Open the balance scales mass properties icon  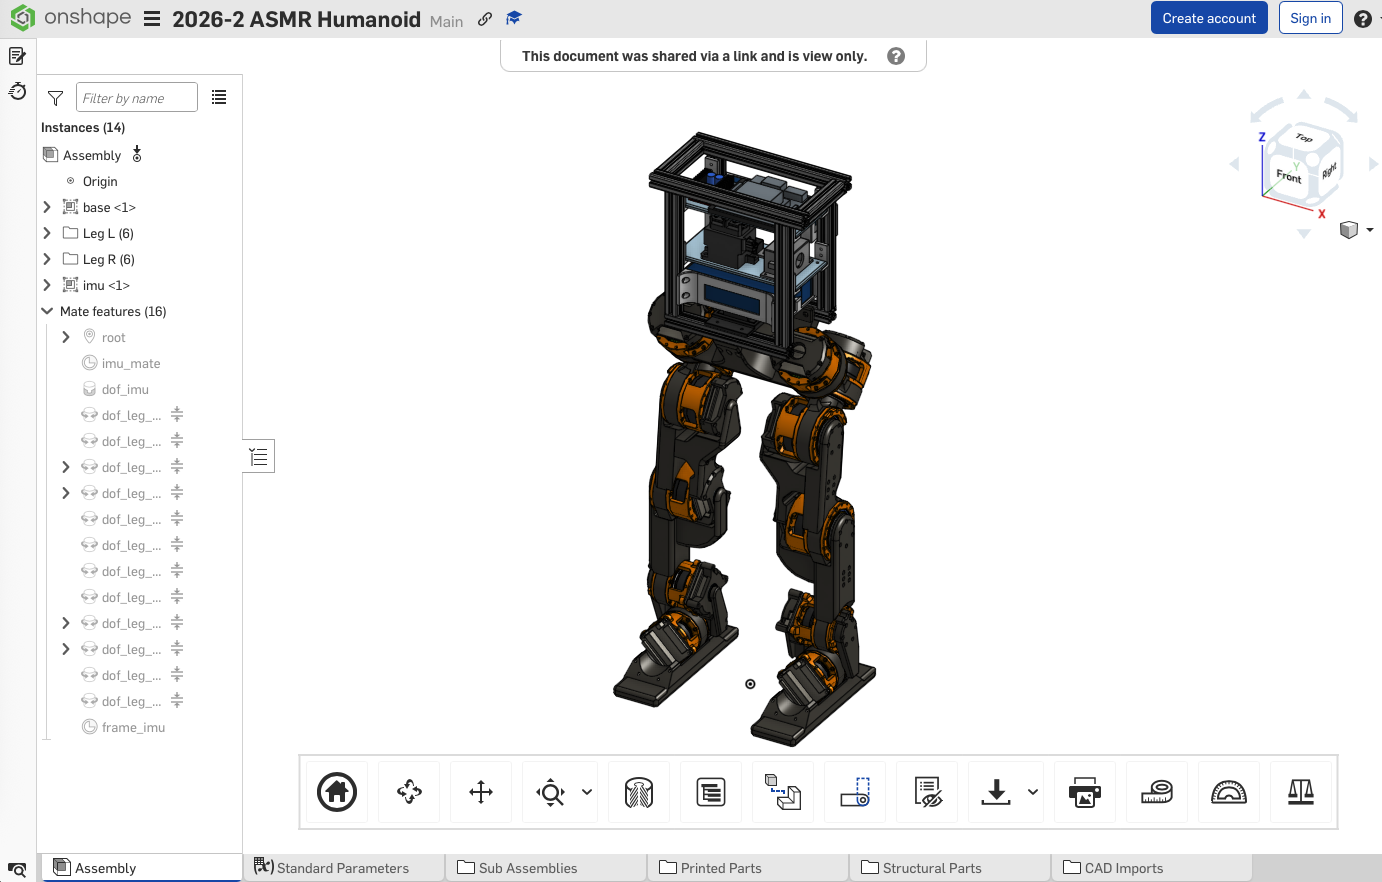1301,792
